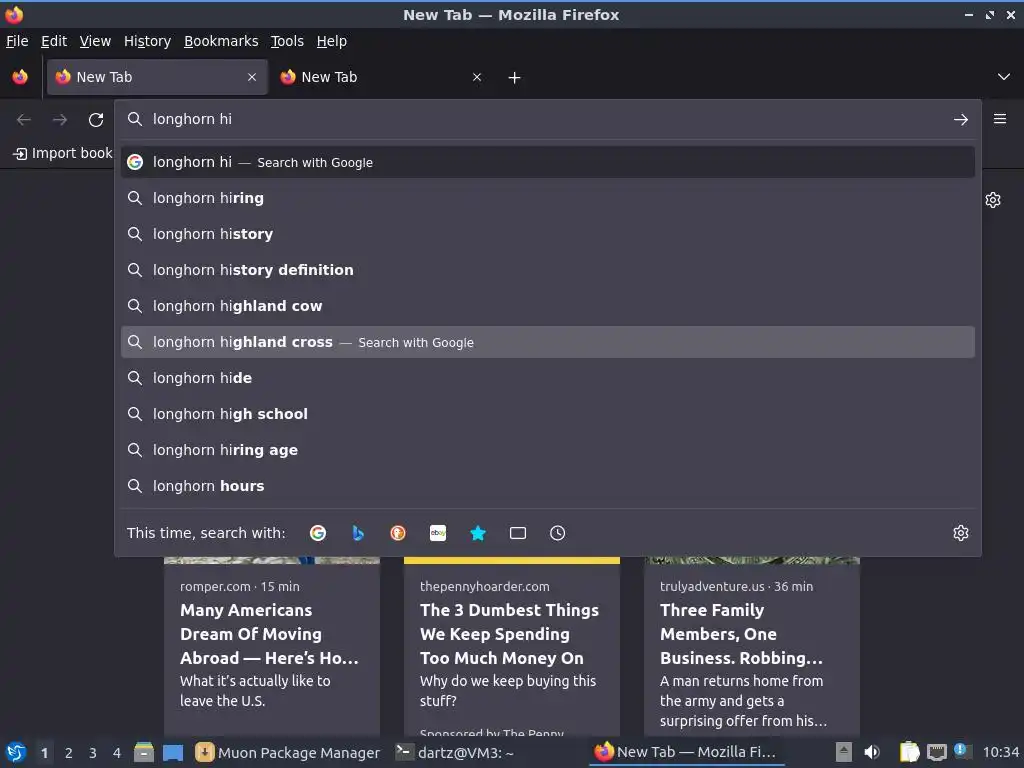Choose 'longhorn highland cross' suggestion
1024x768 pixels.
tap(548, 342)
